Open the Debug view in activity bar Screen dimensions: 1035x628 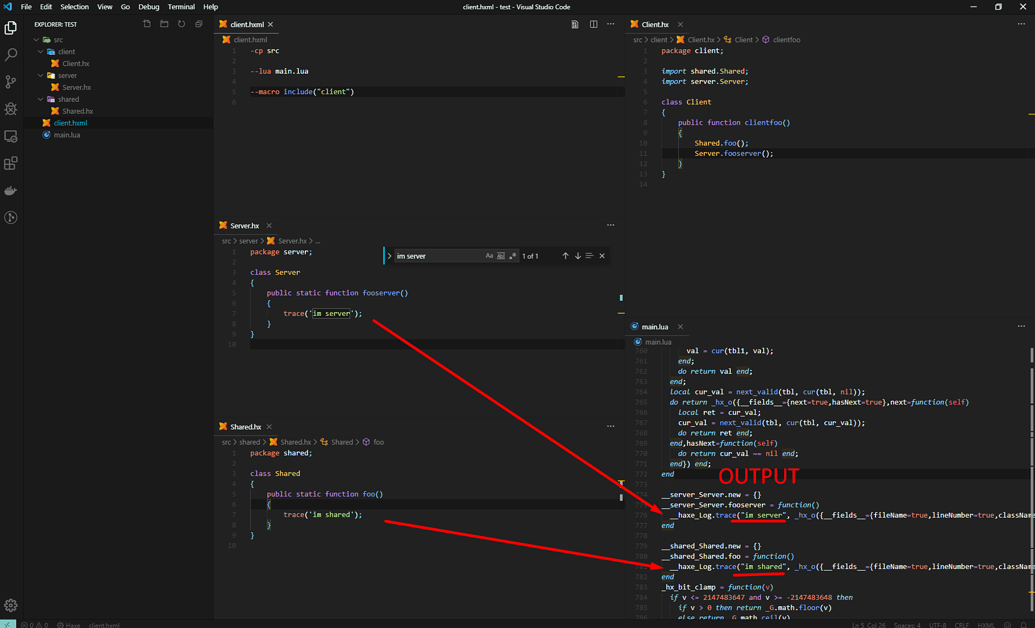point(11,109)
